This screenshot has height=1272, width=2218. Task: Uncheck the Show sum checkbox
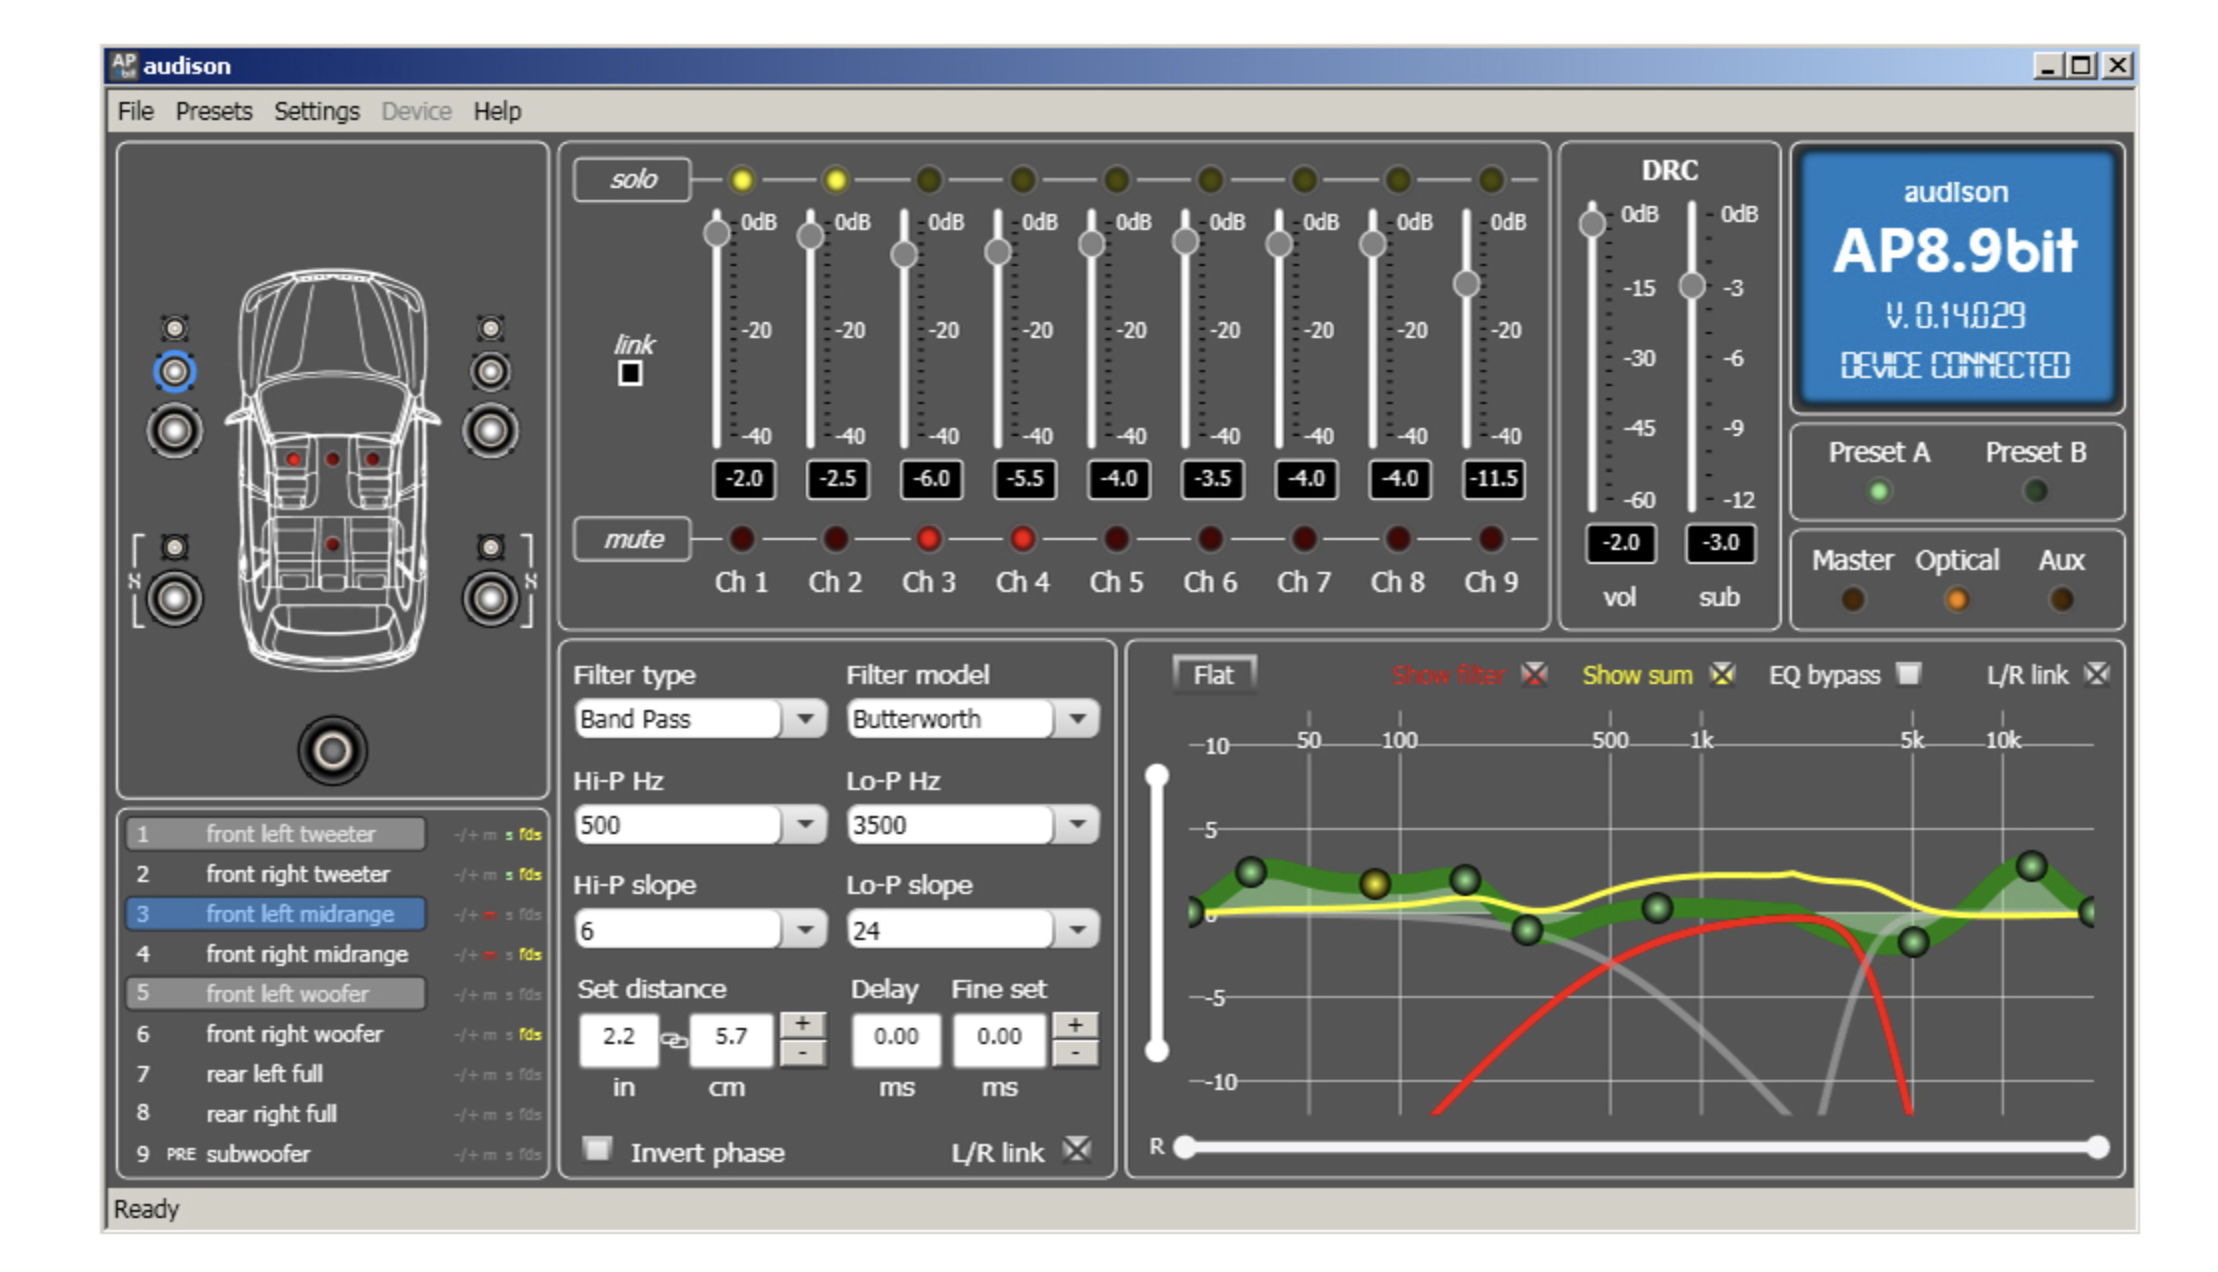[1722, 675]
